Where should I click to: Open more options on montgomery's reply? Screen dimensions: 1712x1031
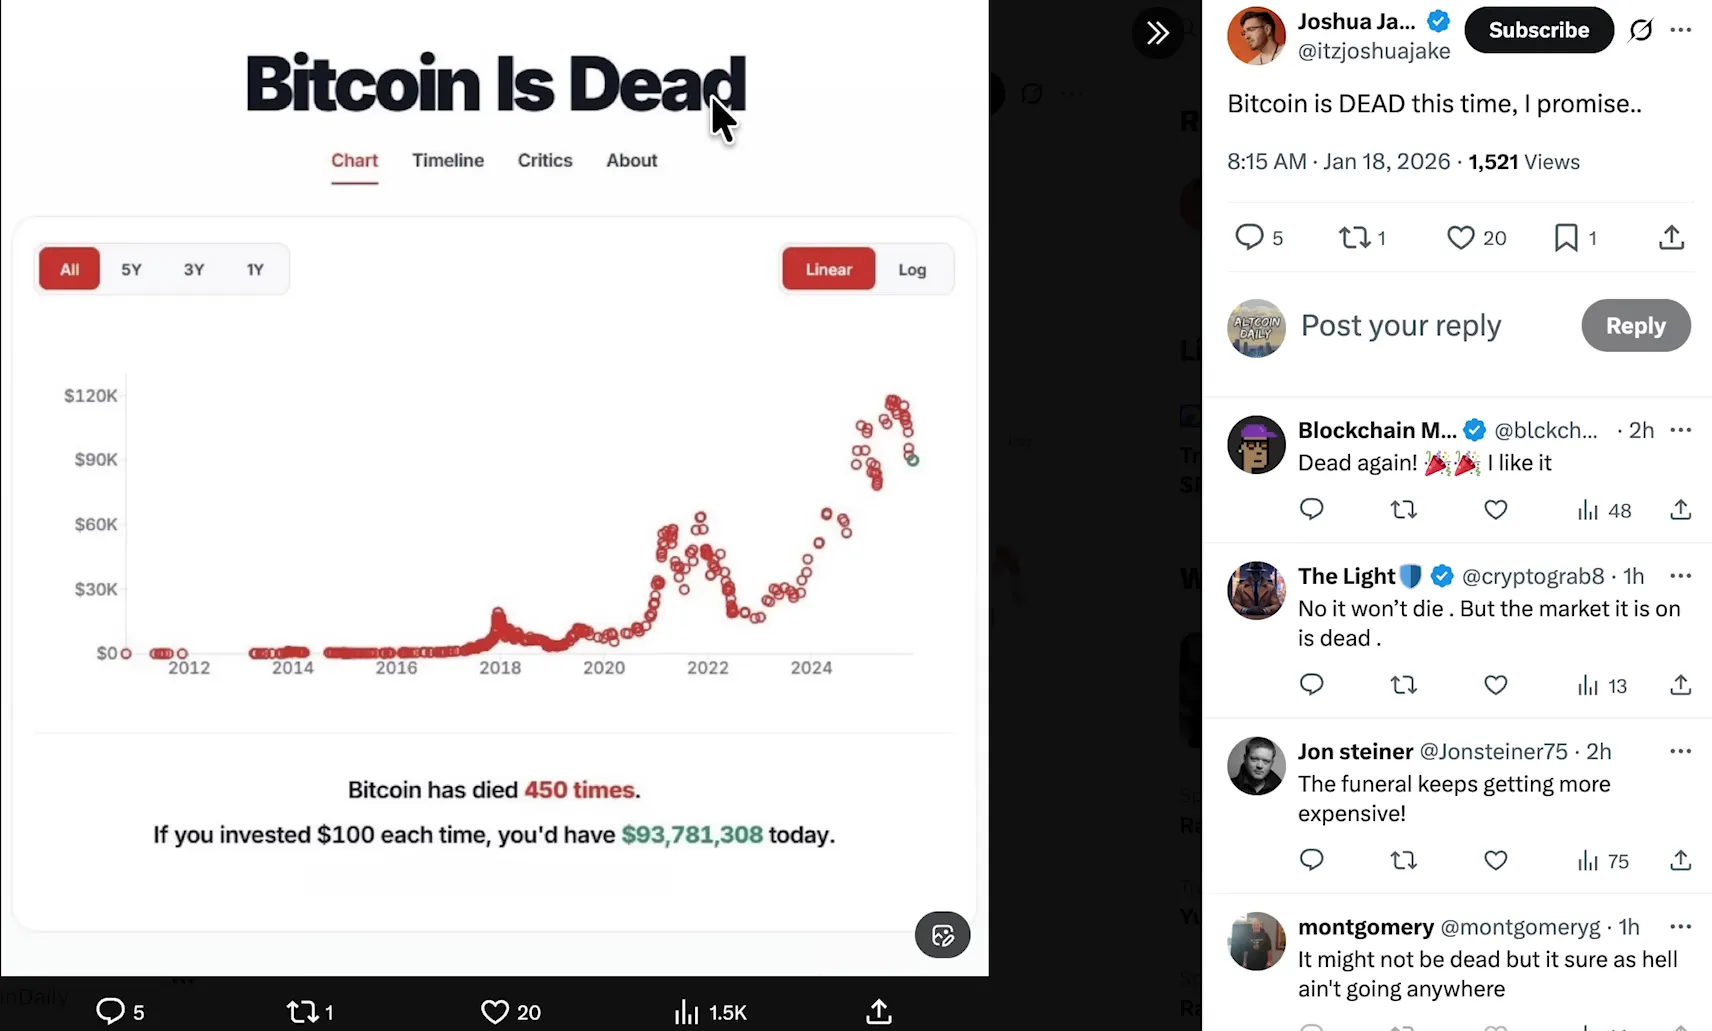1681,927
